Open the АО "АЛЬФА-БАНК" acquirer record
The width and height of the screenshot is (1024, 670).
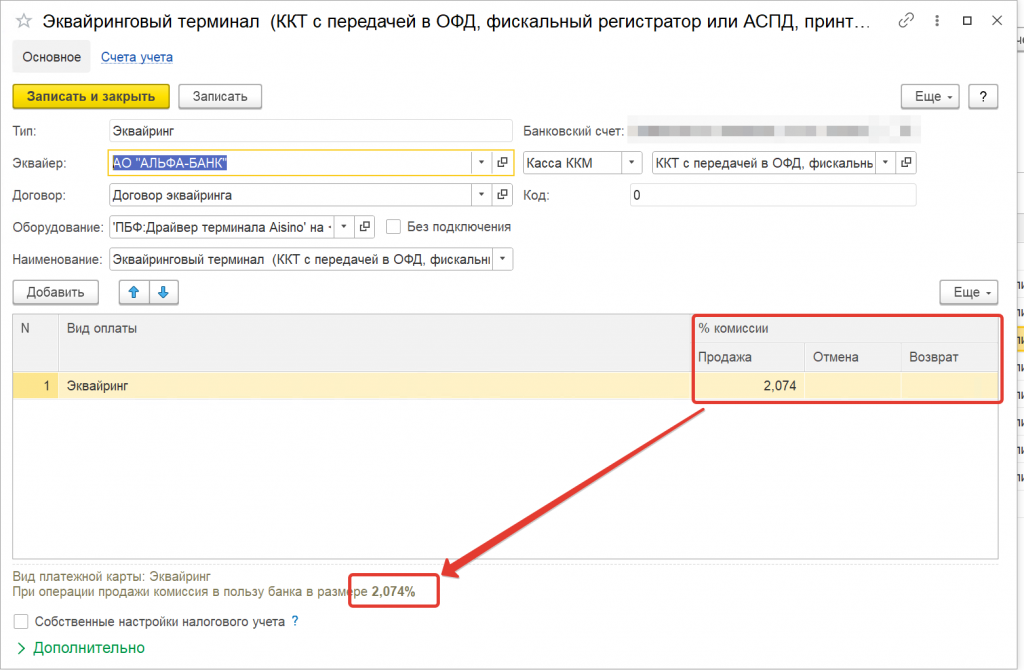(x=502, y=162)
